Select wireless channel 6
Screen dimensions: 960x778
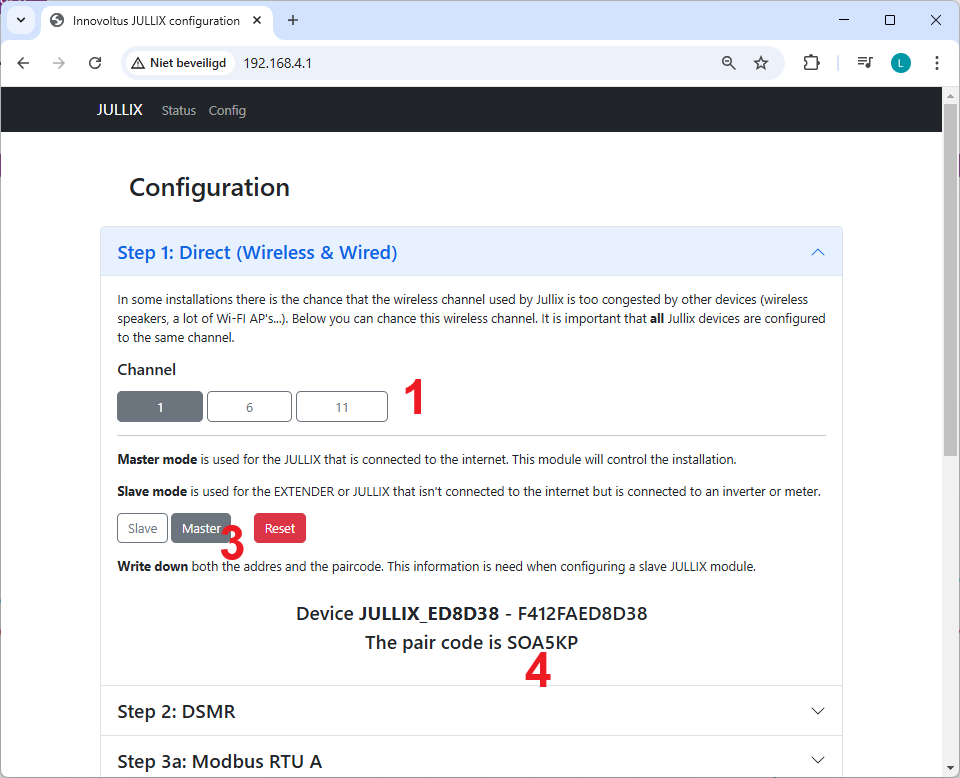click(x=249, y=407)
